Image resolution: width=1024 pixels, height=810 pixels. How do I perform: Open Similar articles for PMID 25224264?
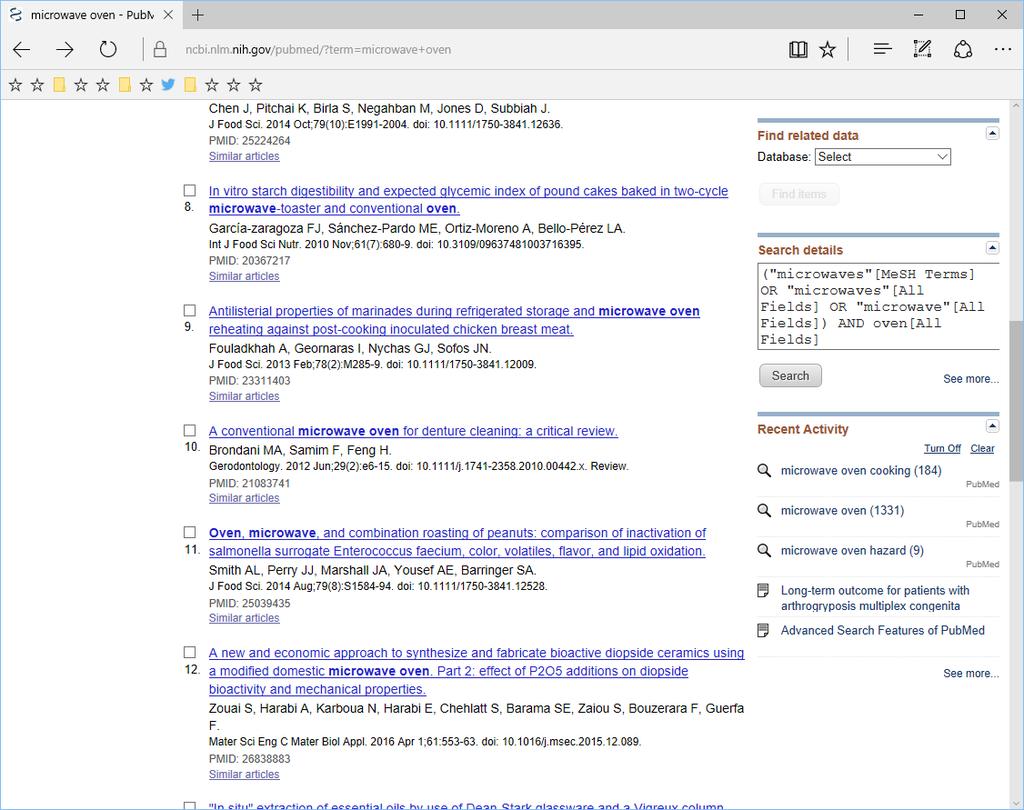tap(244, 156)
